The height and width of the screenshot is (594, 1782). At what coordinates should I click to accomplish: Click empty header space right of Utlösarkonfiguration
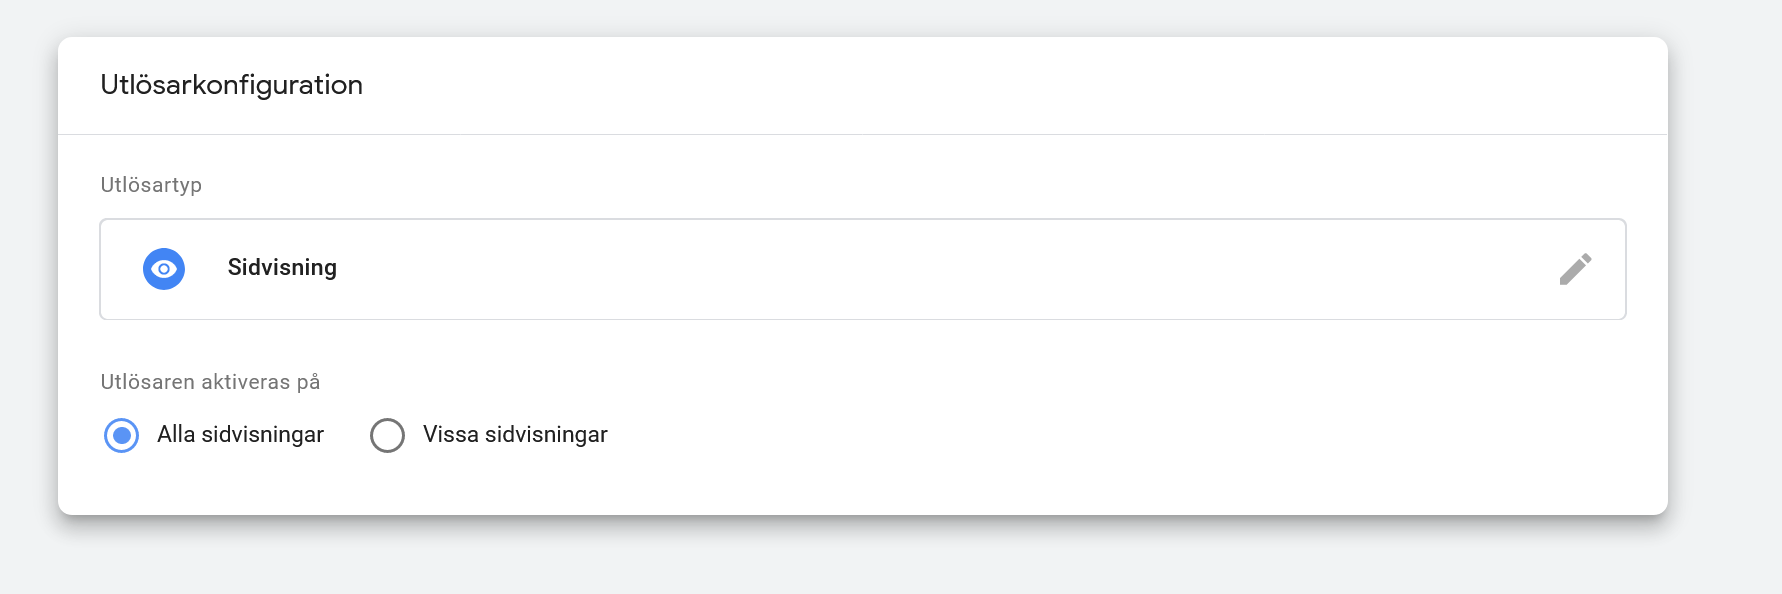pyautogui.click(x=1000, y=85)
